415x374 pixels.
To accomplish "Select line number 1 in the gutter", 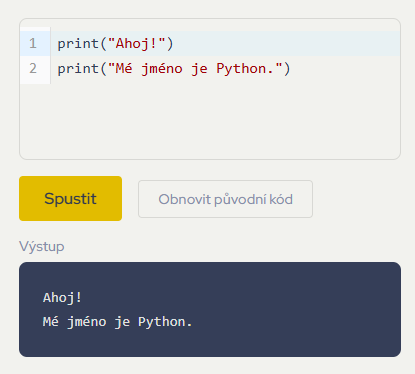I will [x=33, y=44].
